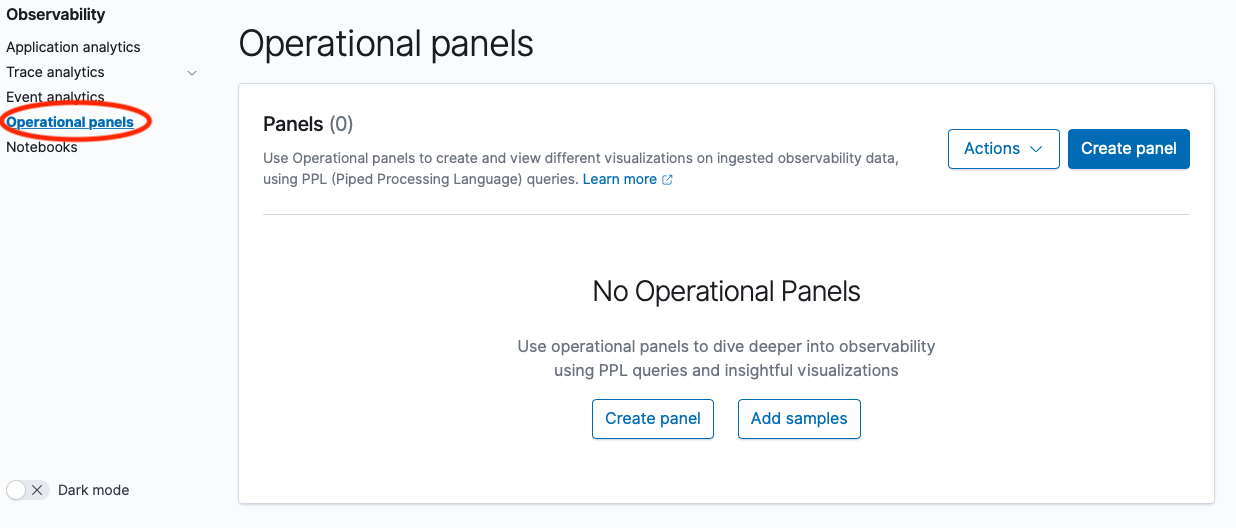This screenshot has height=528, width=1236.
Task: Click the No Operational Panels empty-state heading
Action: (x=726, y=292)
